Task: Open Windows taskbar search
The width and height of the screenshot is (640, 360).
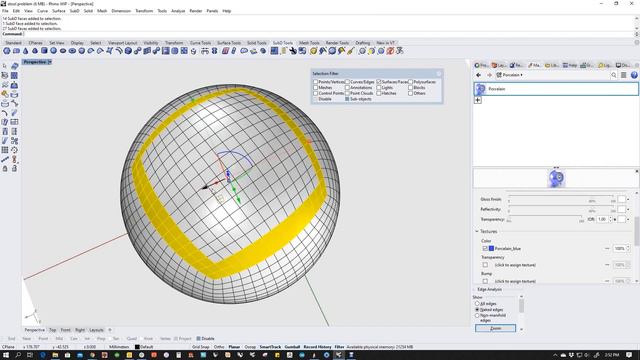Action: point(18,355)
